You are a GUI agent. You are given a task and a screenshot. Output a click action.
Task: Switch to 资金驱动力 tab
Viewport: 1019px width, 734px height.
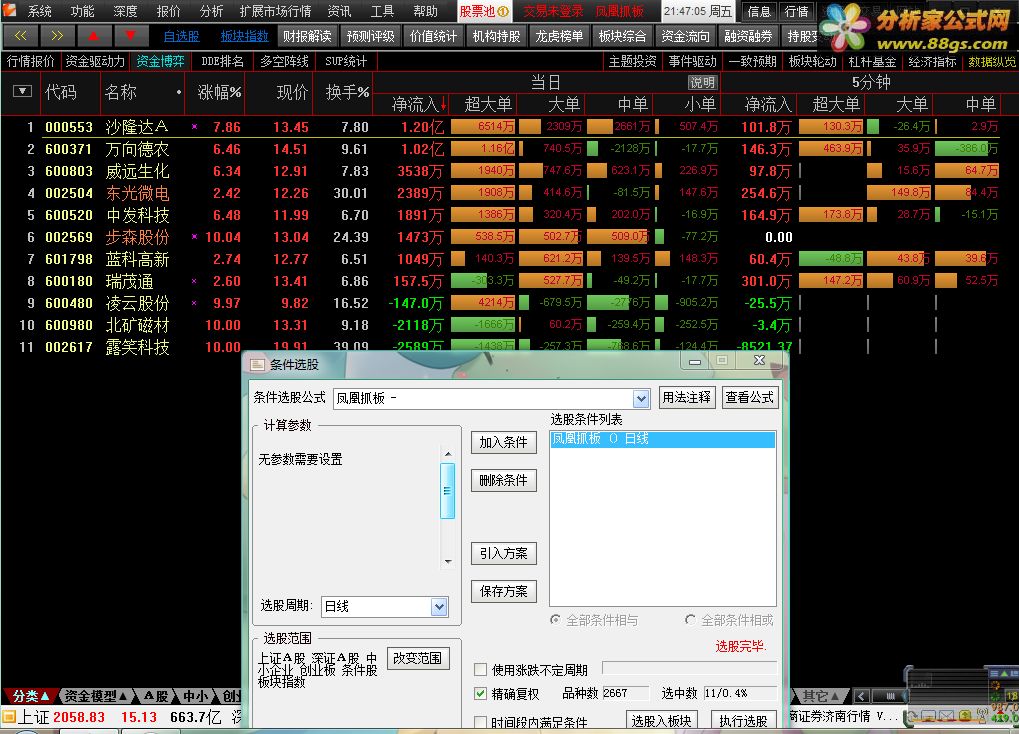[x=95, y=62]
